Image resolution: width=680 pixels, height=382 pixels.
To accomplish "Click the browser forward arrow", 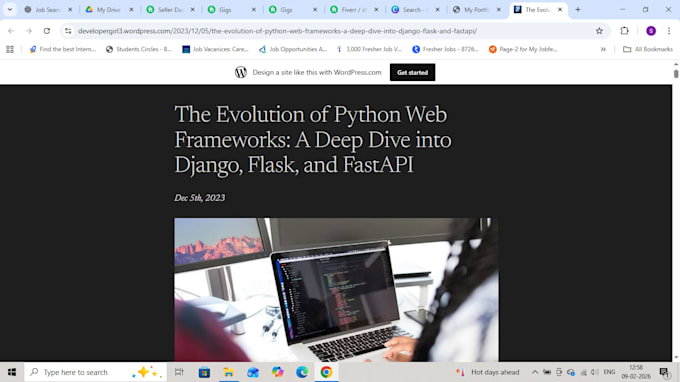I will click(x=29, y=31).
